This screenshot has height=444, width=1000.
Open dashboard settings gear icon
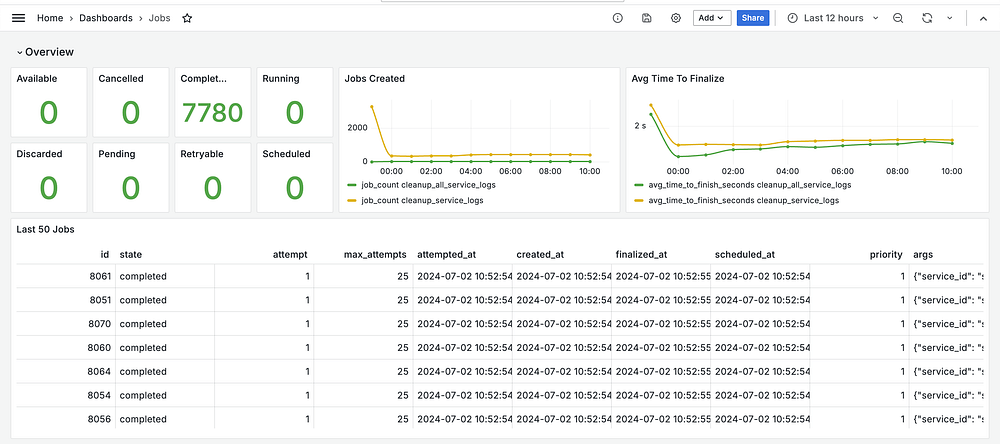(x=676, y=18)
